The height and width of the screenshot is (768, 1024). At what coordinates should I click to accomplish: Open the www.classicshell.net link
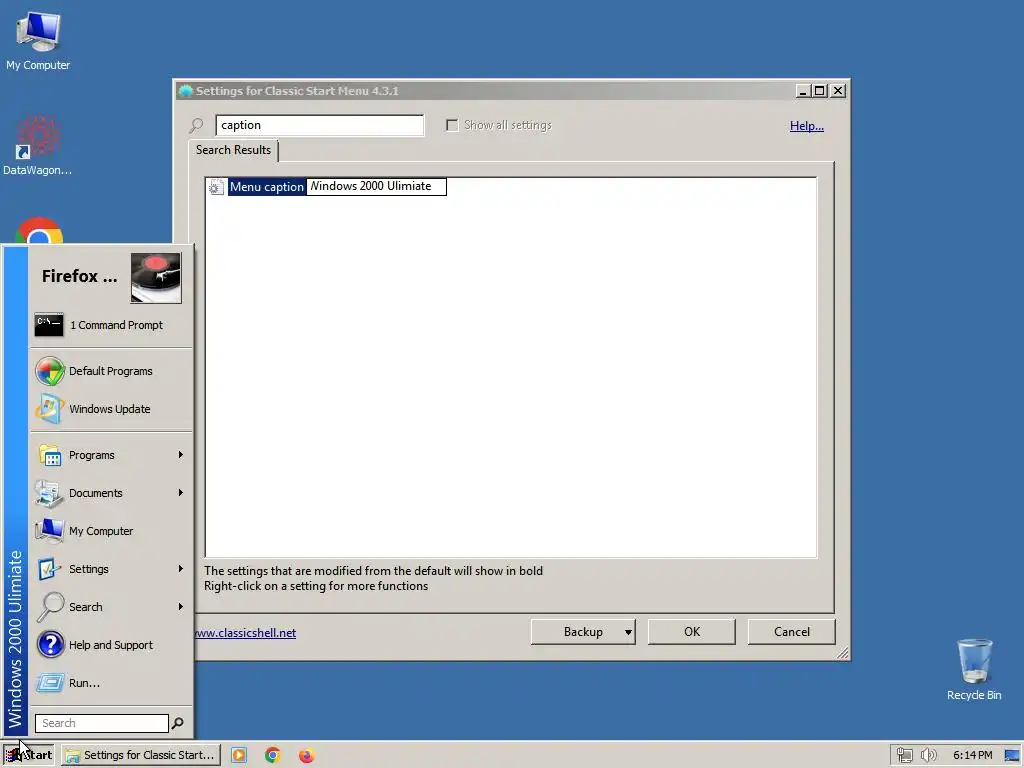(246, 633)
